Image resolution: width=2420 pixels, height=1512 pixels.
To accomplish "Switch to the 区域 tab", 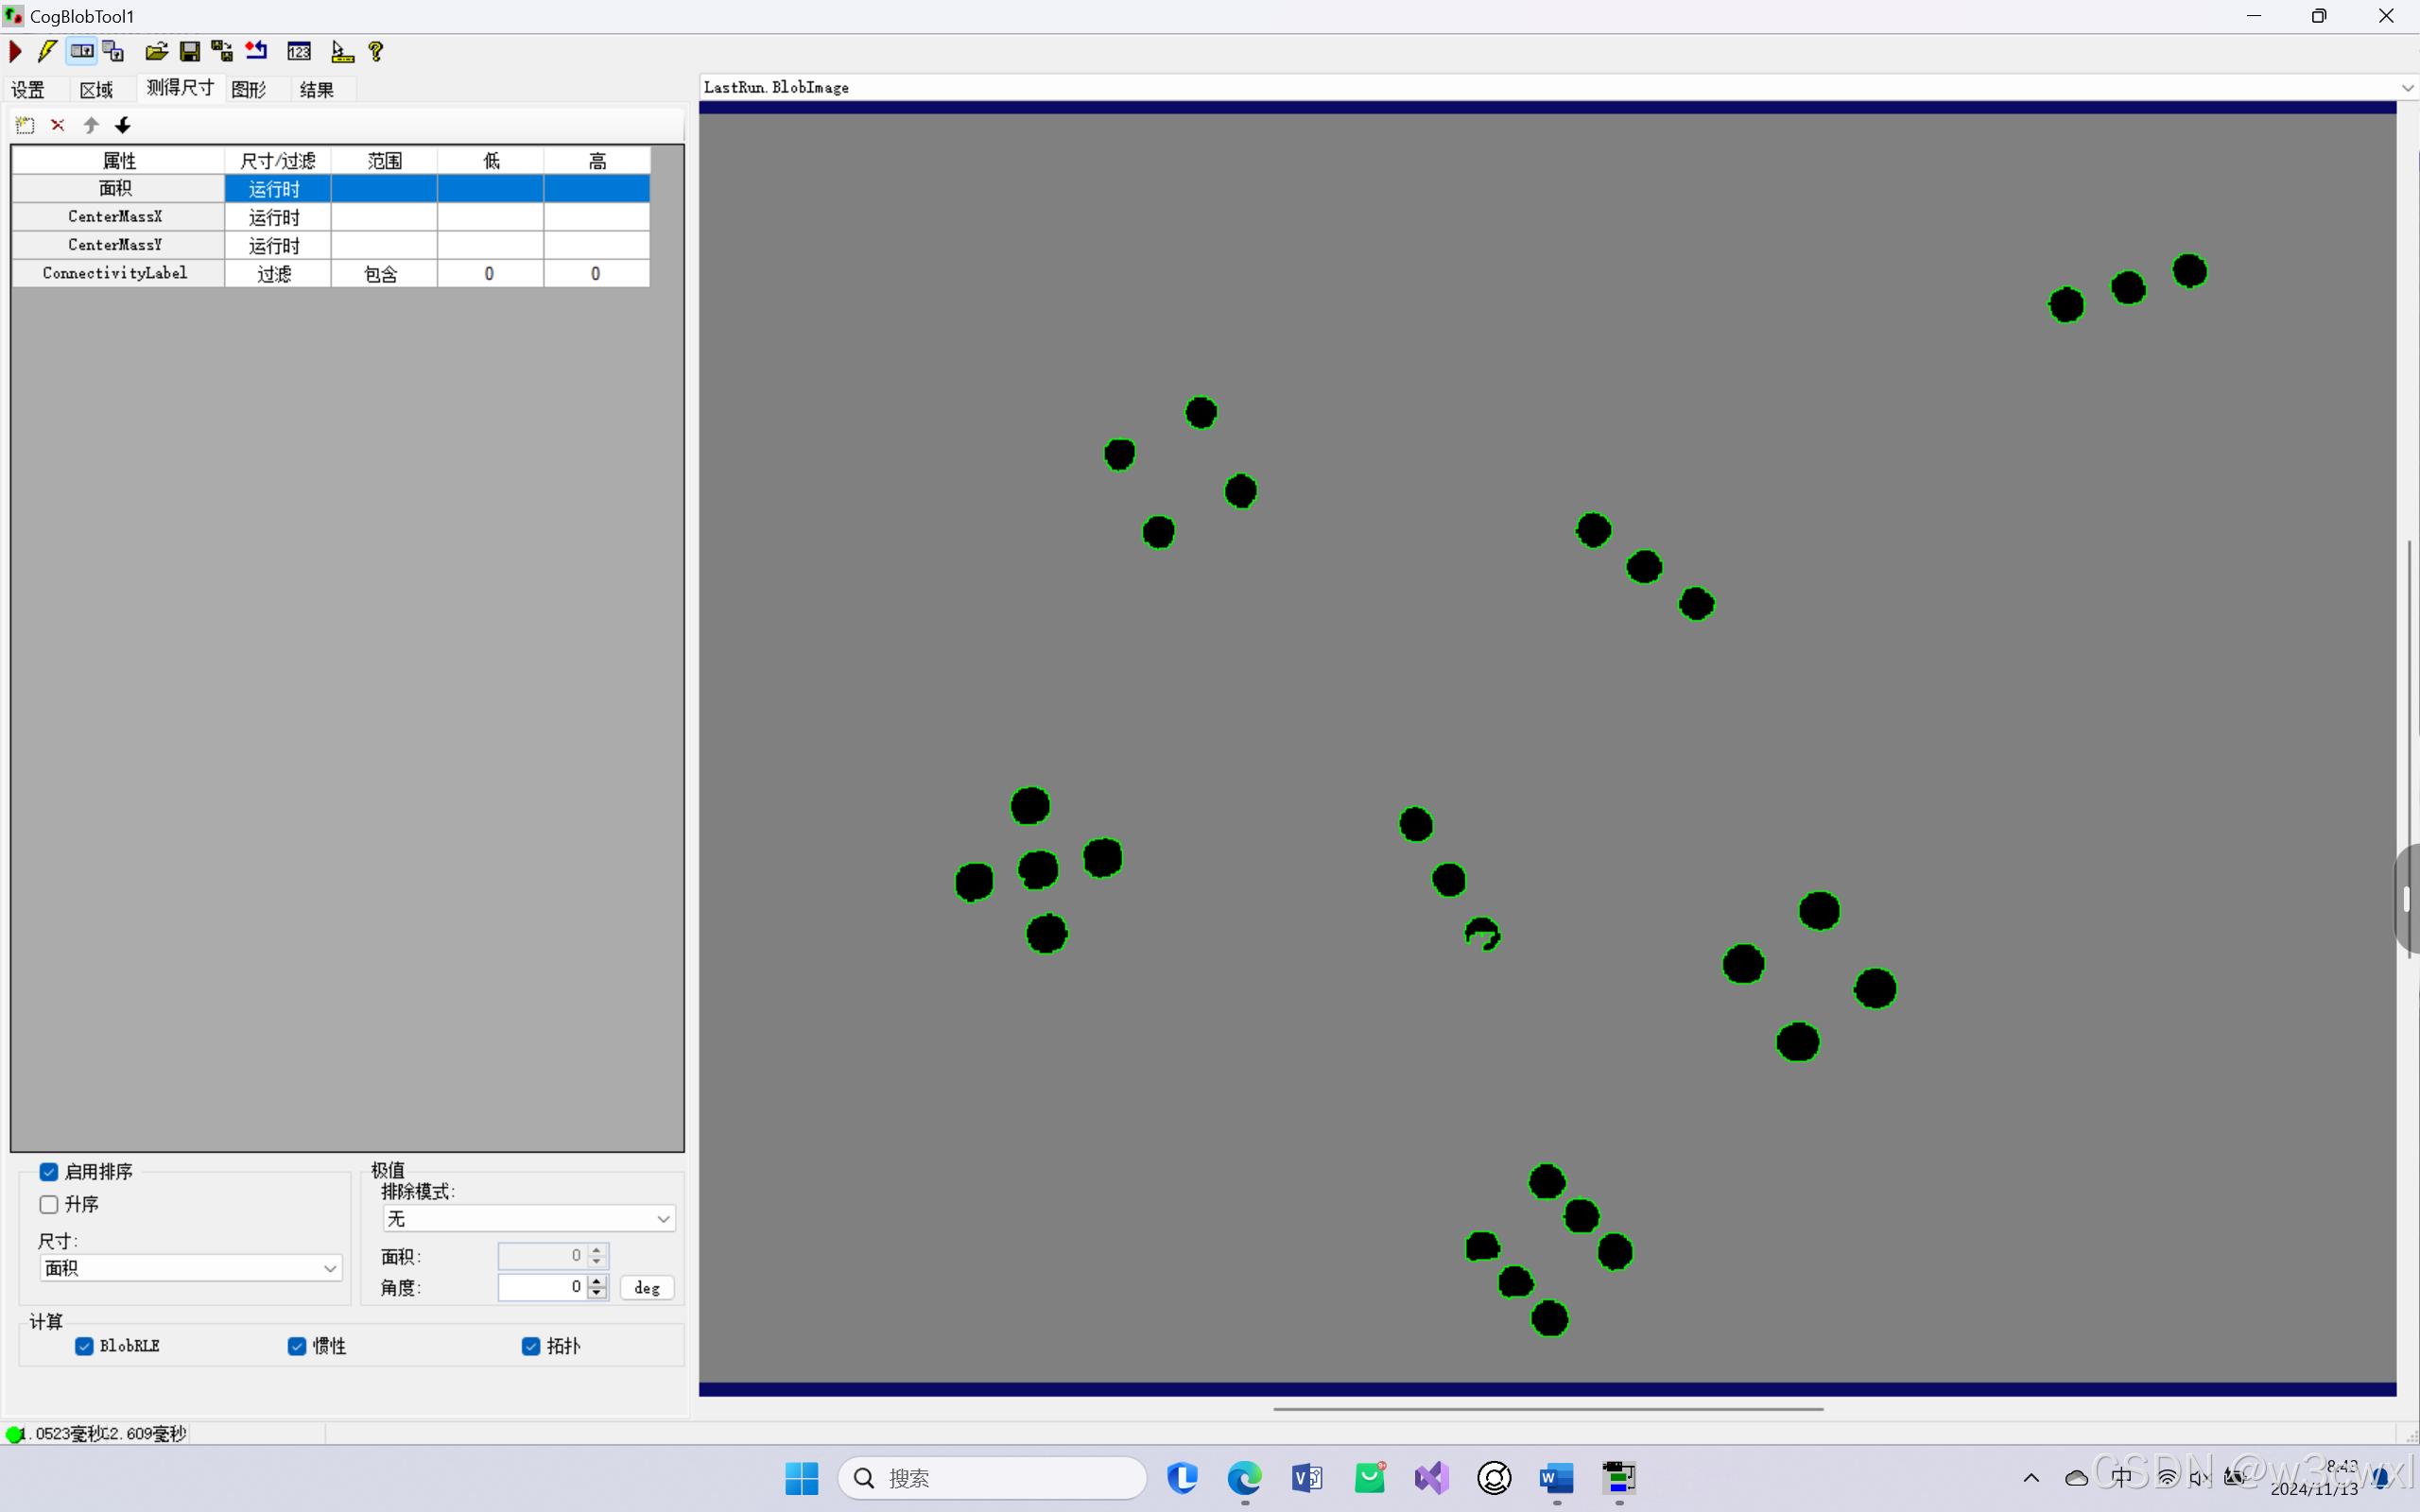I will pos(96,90).
